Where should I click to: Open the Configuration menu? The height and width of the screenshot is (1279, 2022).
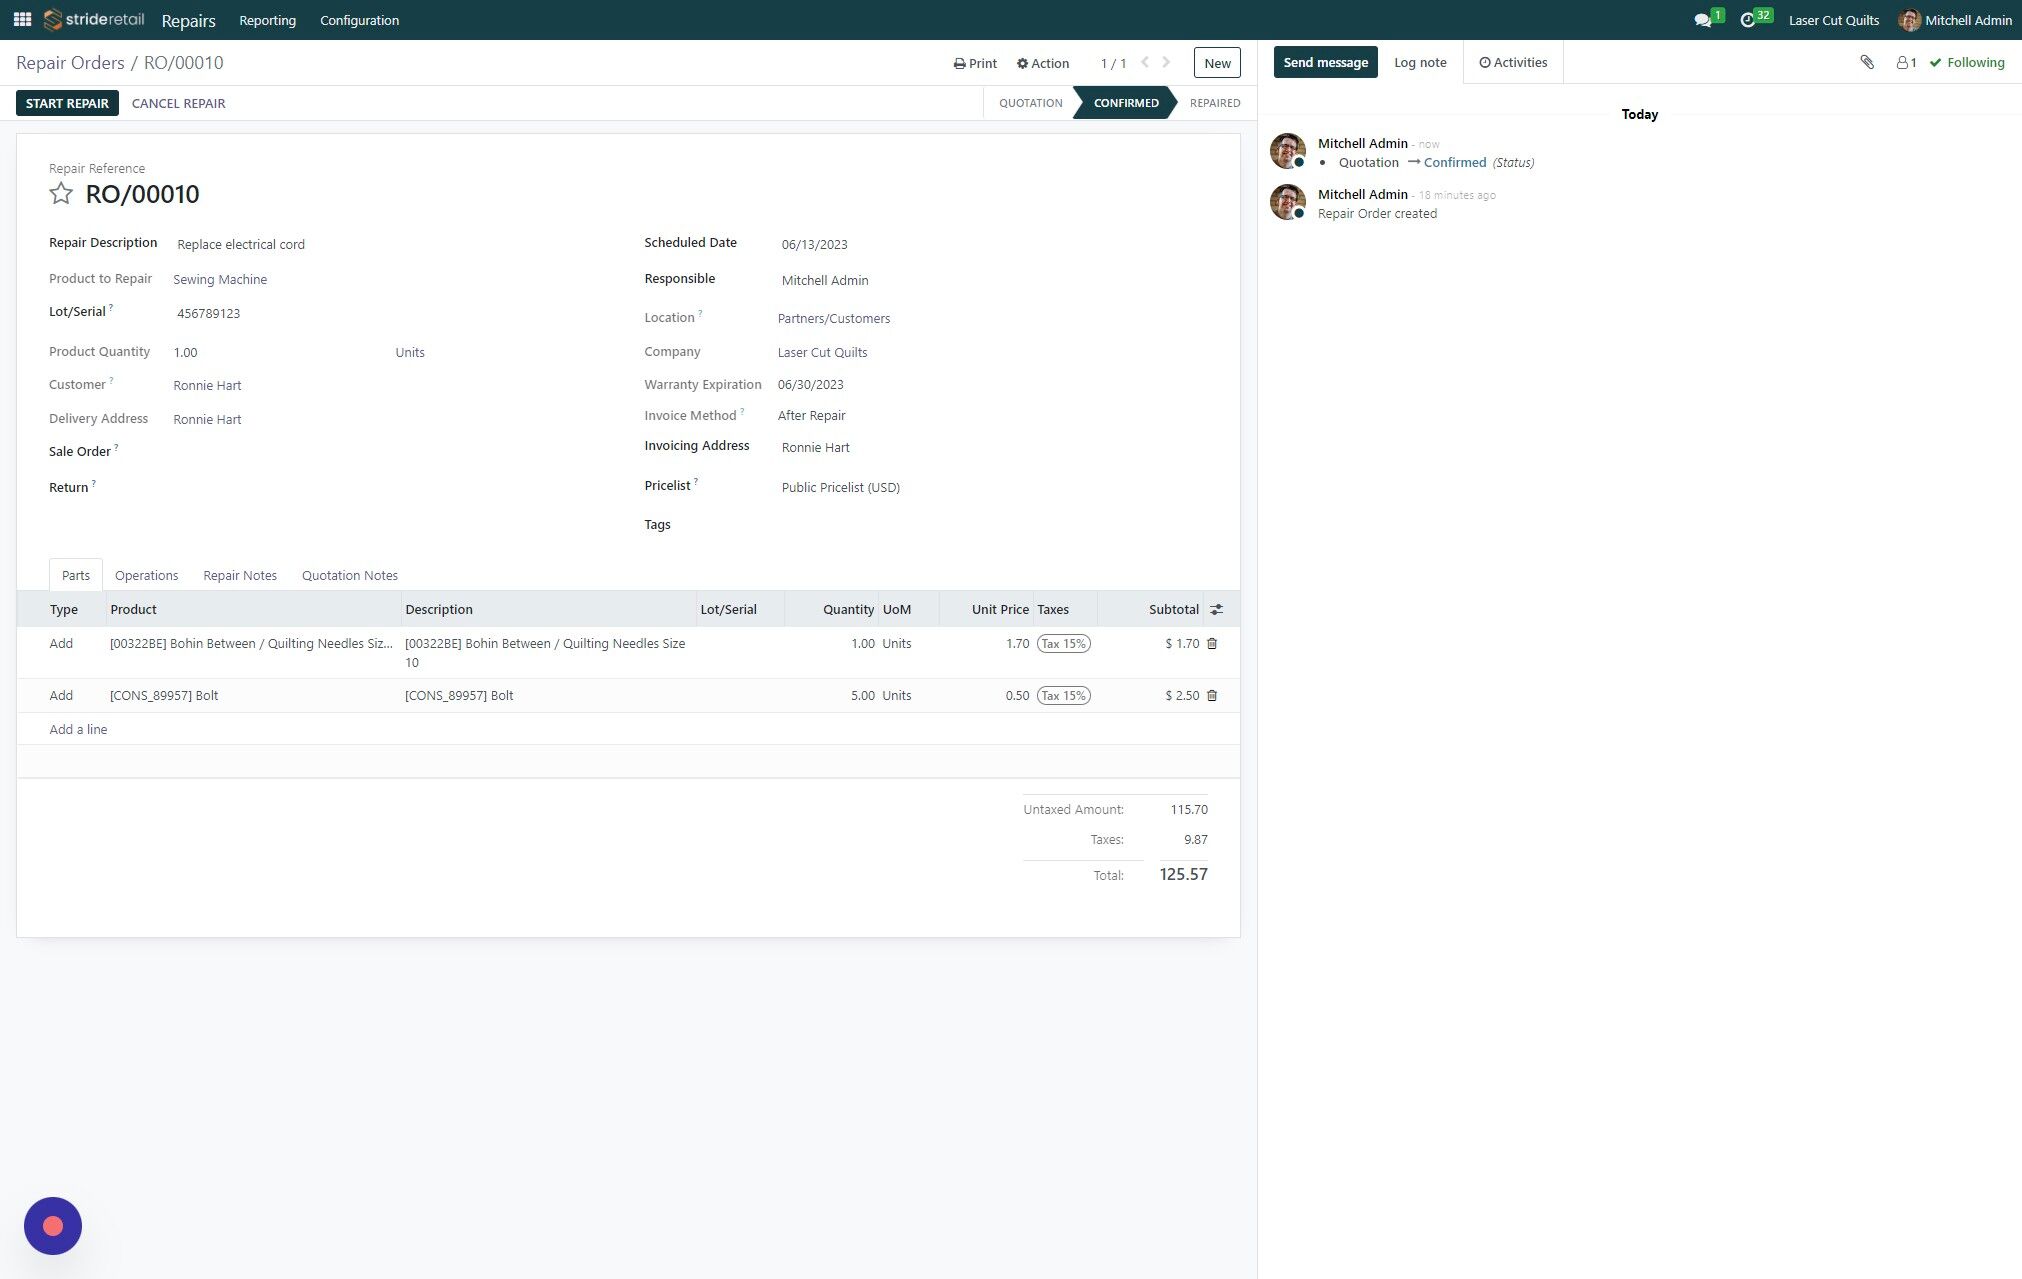pos(359,20)
